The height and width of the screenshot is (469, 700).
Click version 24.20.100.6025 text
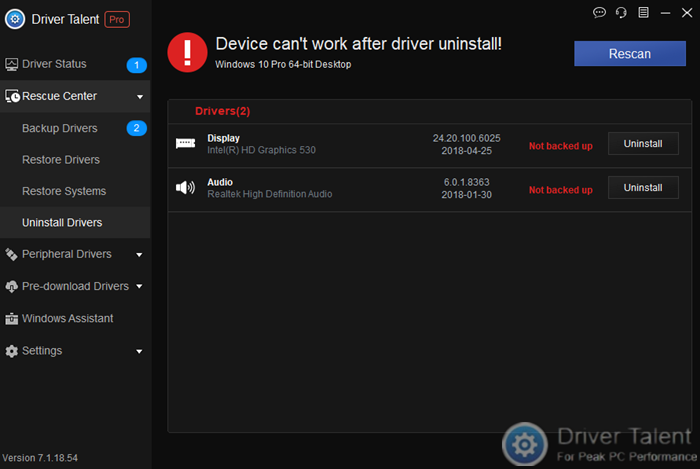467,138
